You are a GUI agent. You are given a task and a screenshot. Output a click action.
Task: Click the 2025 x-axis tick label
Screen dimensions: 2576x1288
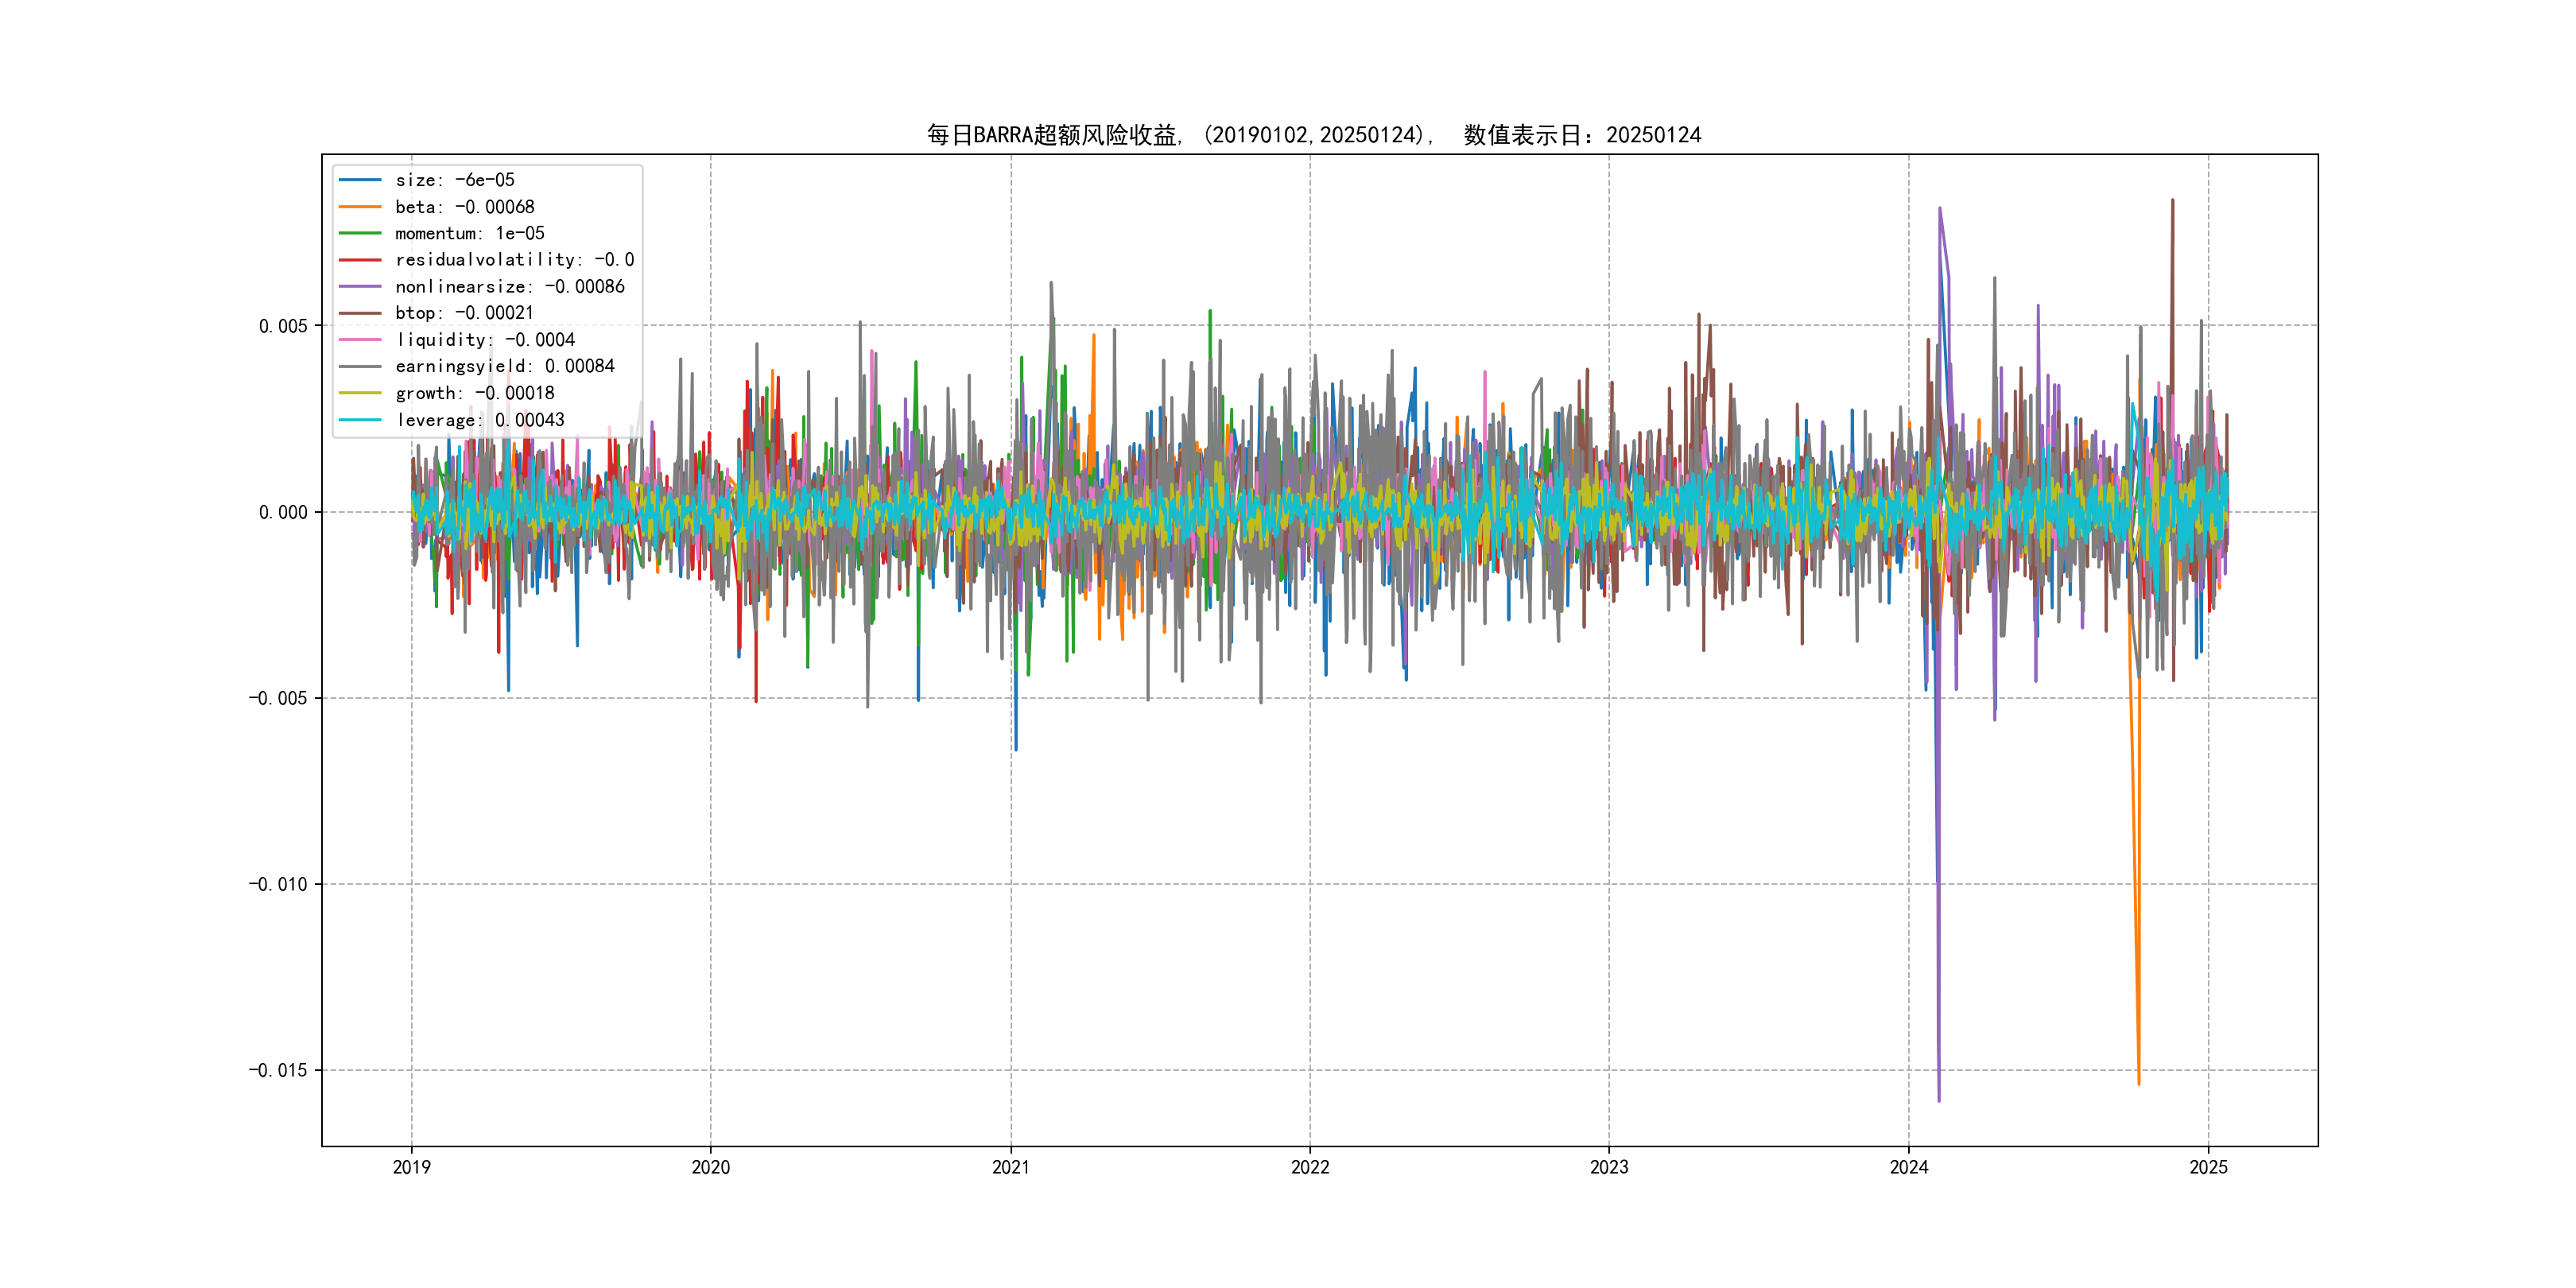coord(2208,1167)
